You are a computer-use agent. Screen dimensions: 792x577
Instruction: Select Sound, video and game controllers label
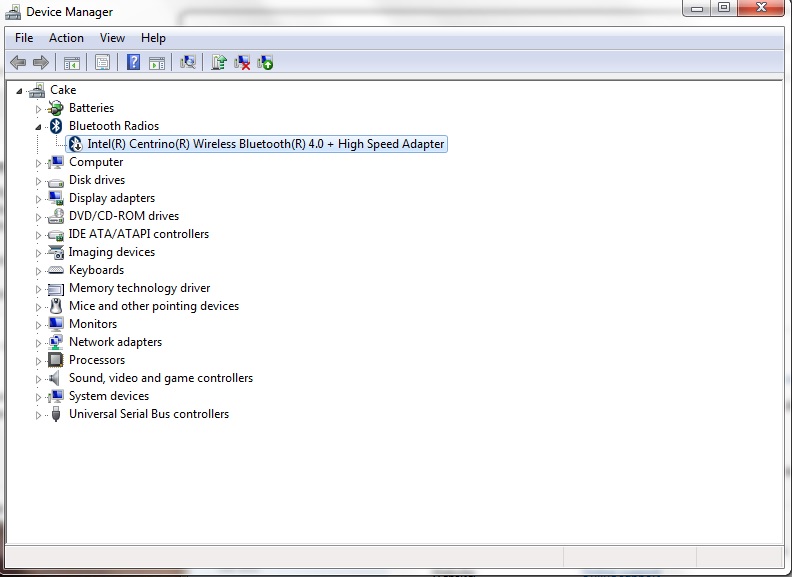tap(161, 378)
